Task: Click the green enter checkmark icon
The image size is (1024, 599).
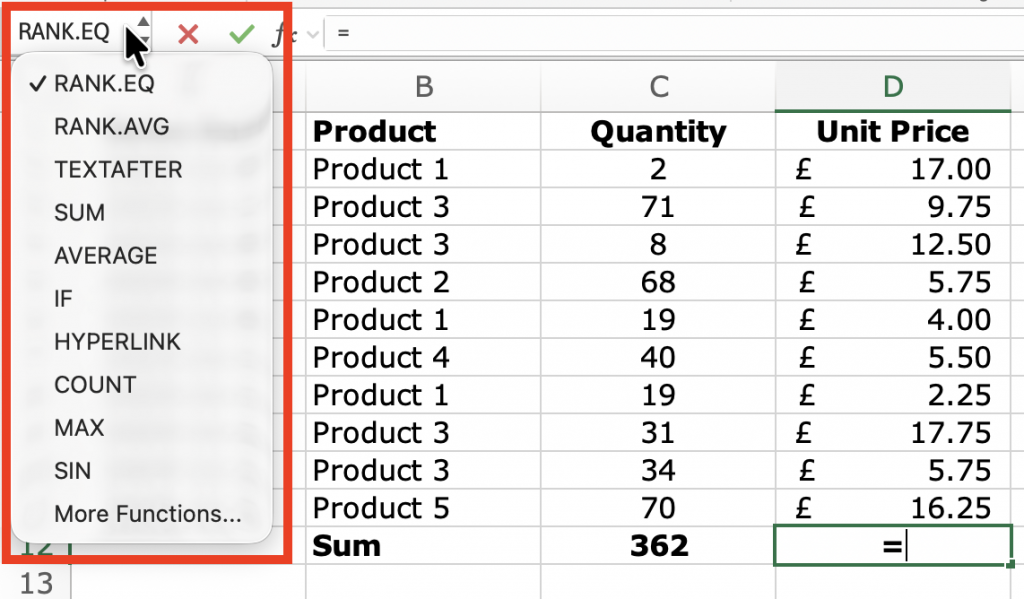Action: (x=241, y=34)
